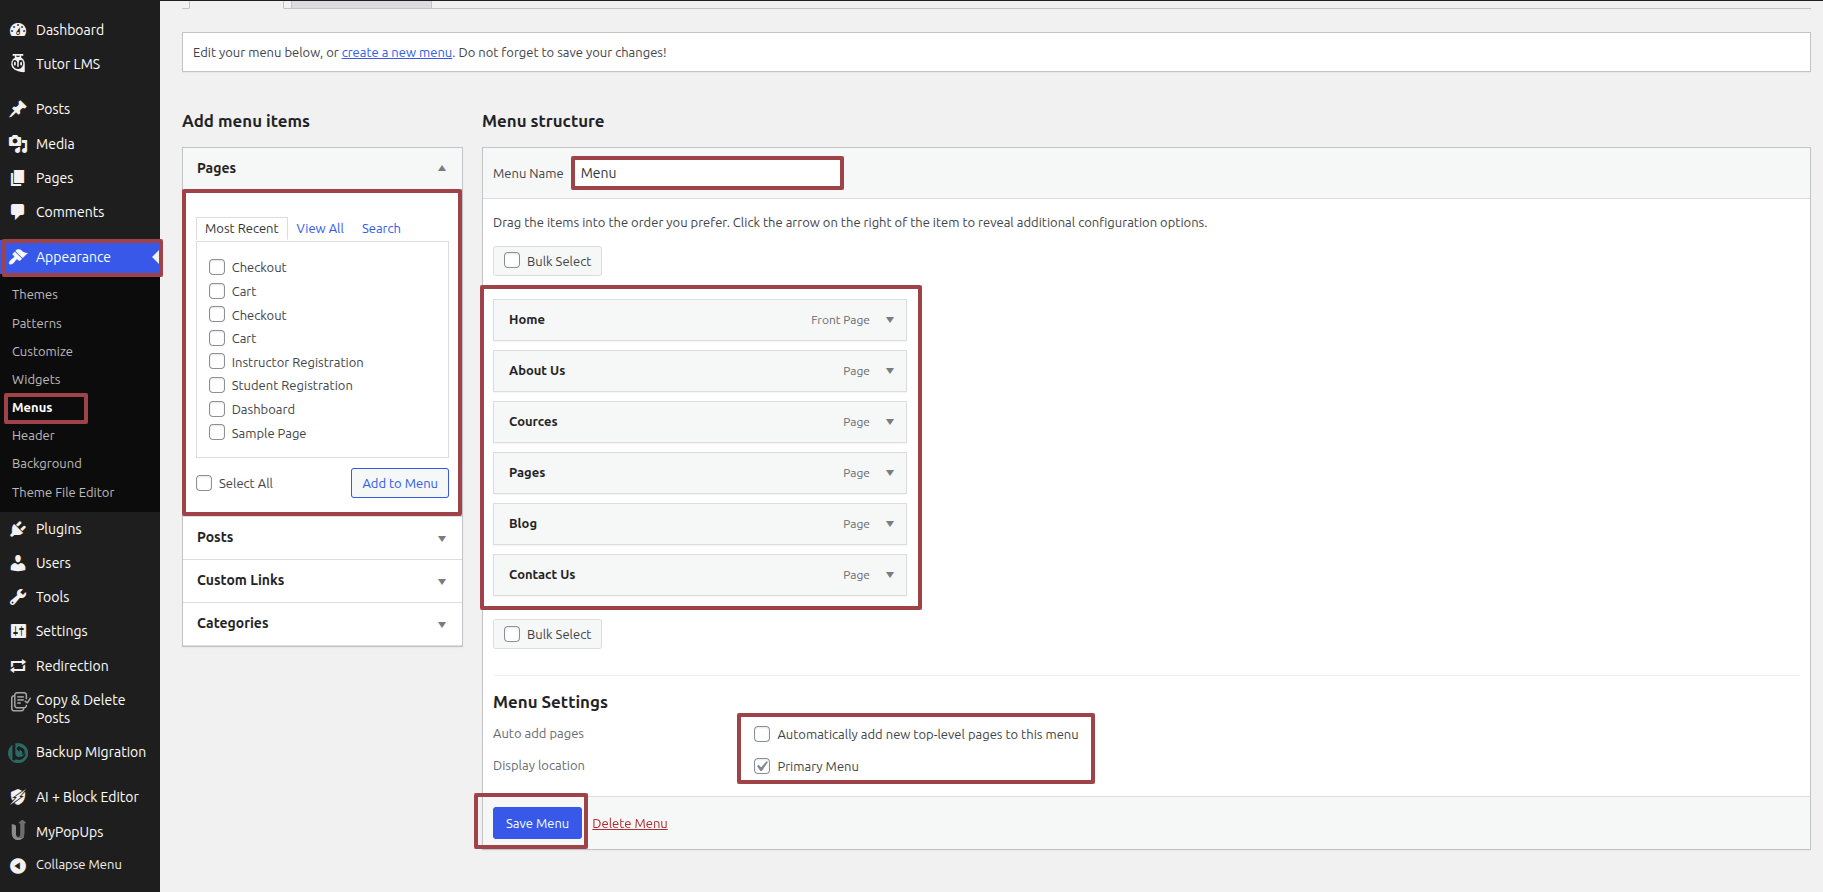The image size is (1823, 892).
Task: Click the Comments speech bubble icon
Action: [18, 212]
